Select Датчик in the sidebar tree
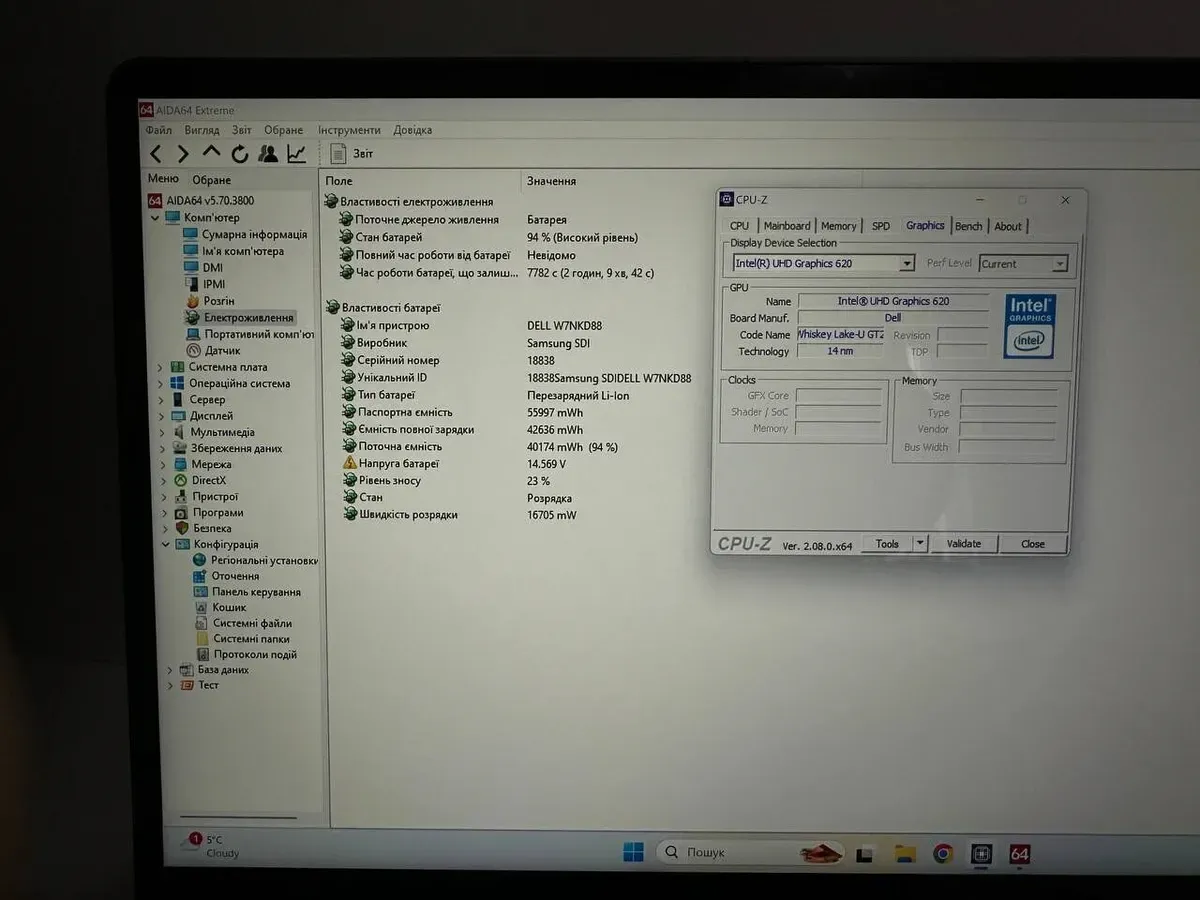The image size is (1200, 900). pyautogui.click(x=222, y=351)
